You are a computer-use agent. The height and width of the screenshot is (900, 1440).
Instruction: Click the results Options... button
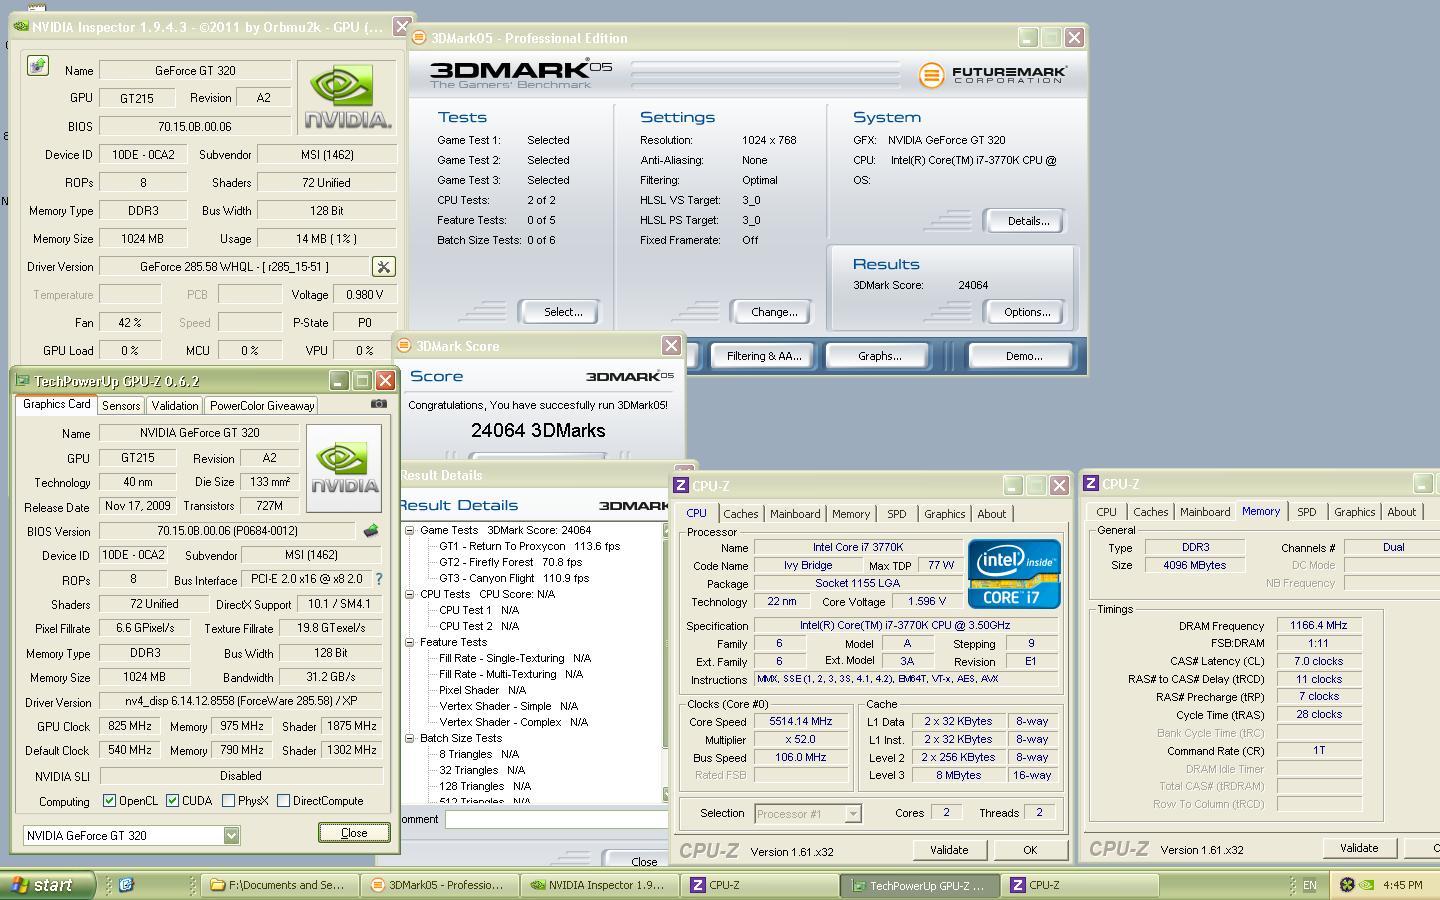(x=1027, y=312)
